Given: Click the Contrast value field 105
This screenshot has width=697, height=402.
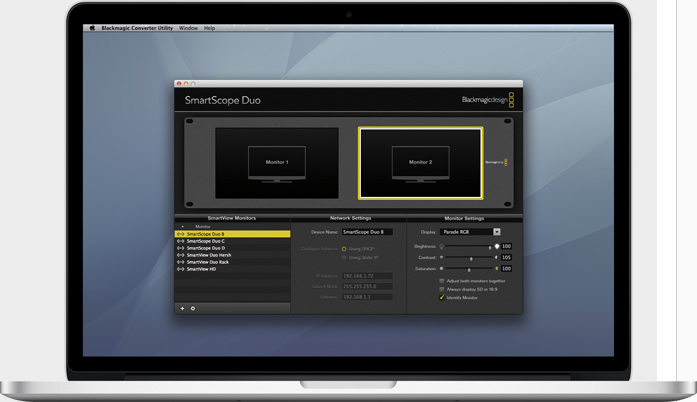Looking at the screenshot, I should click(x=506, y=257).
